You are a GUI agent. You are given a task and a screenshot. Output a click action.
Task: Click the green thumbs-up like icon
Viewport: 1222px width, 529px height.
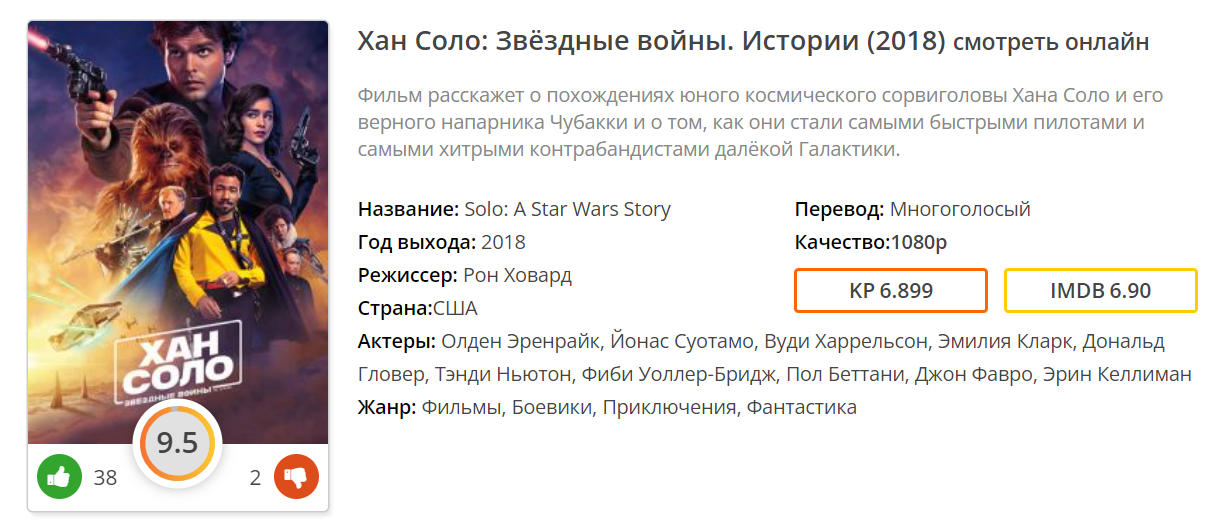[x=59, y=477]
